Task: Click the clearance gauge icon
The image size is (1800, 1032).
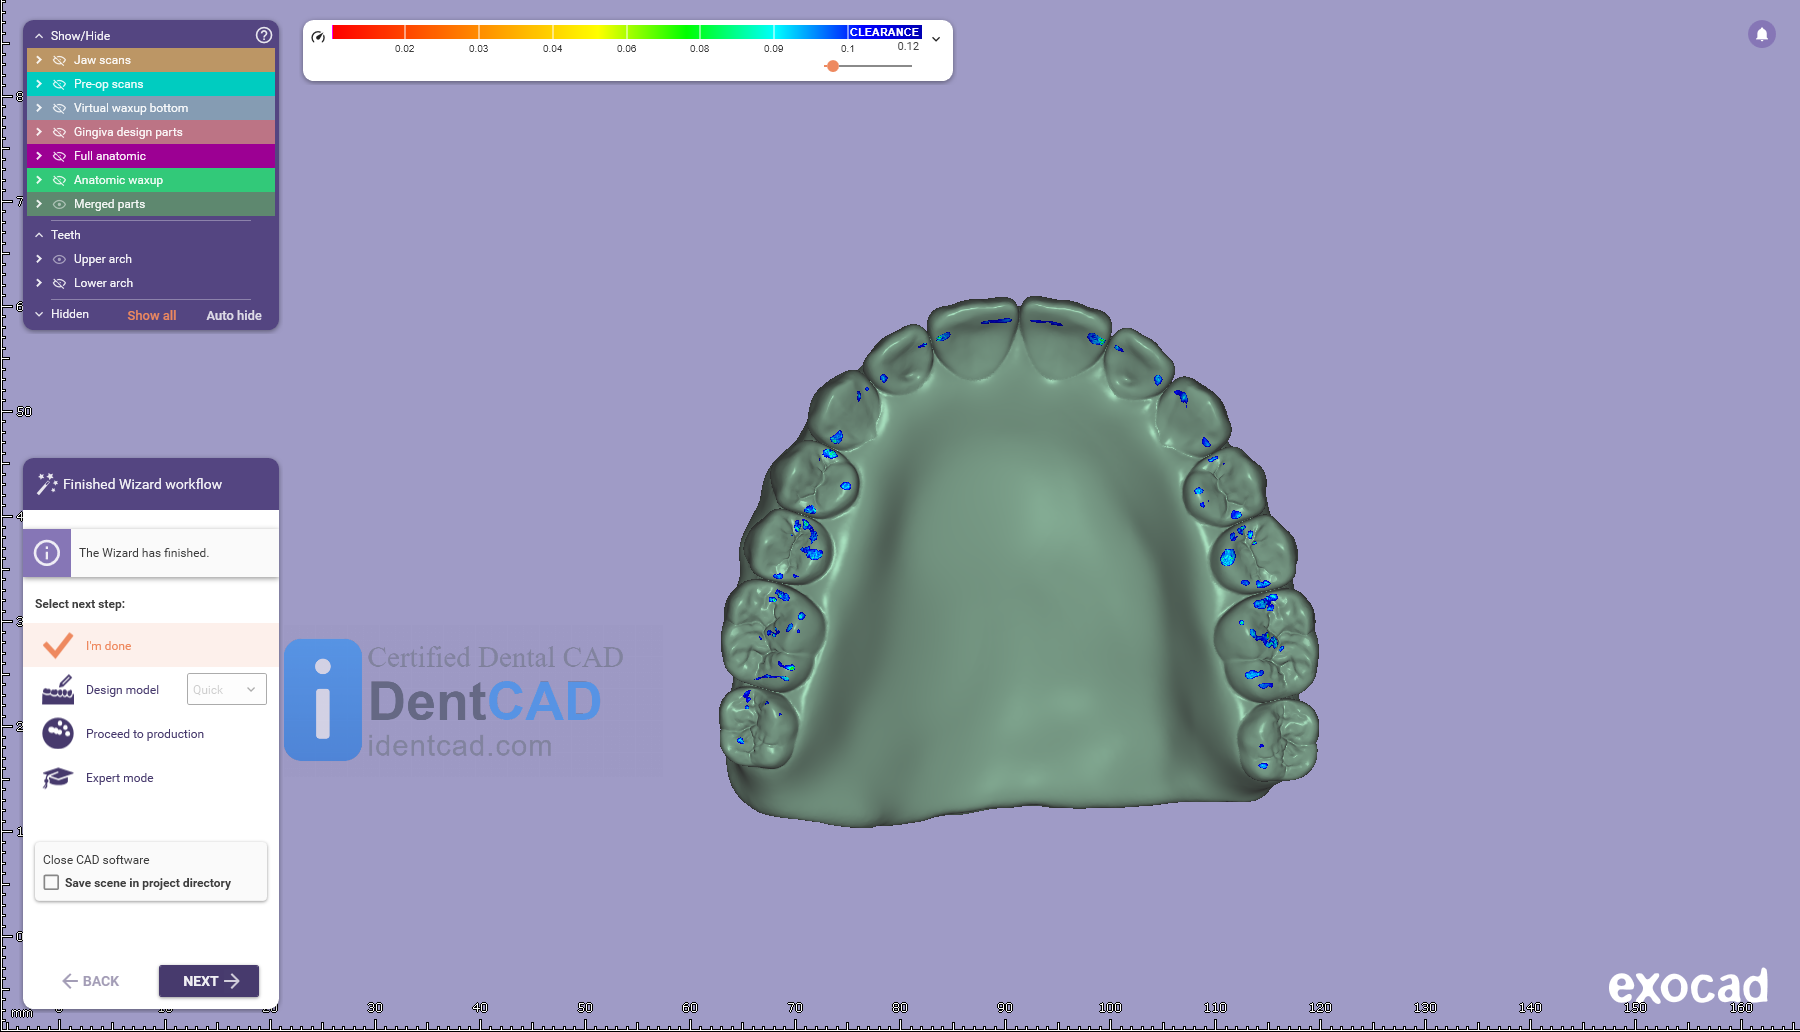Action: tap(318, 37)
